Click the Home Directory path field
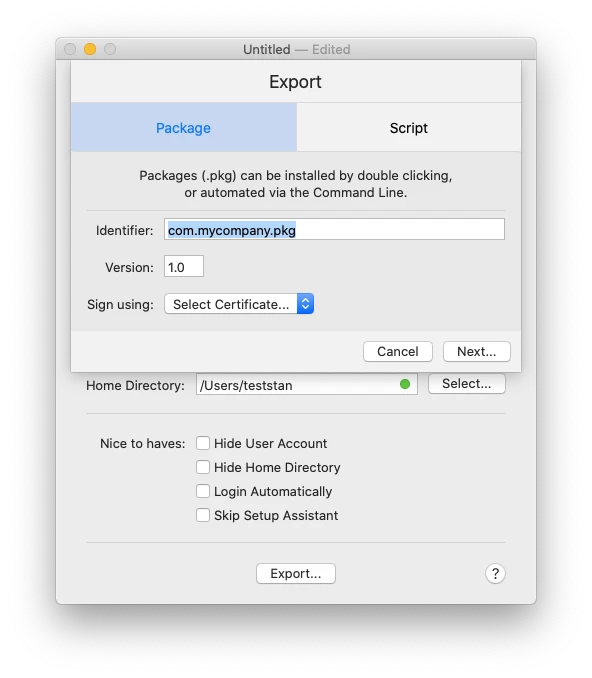 307,384
